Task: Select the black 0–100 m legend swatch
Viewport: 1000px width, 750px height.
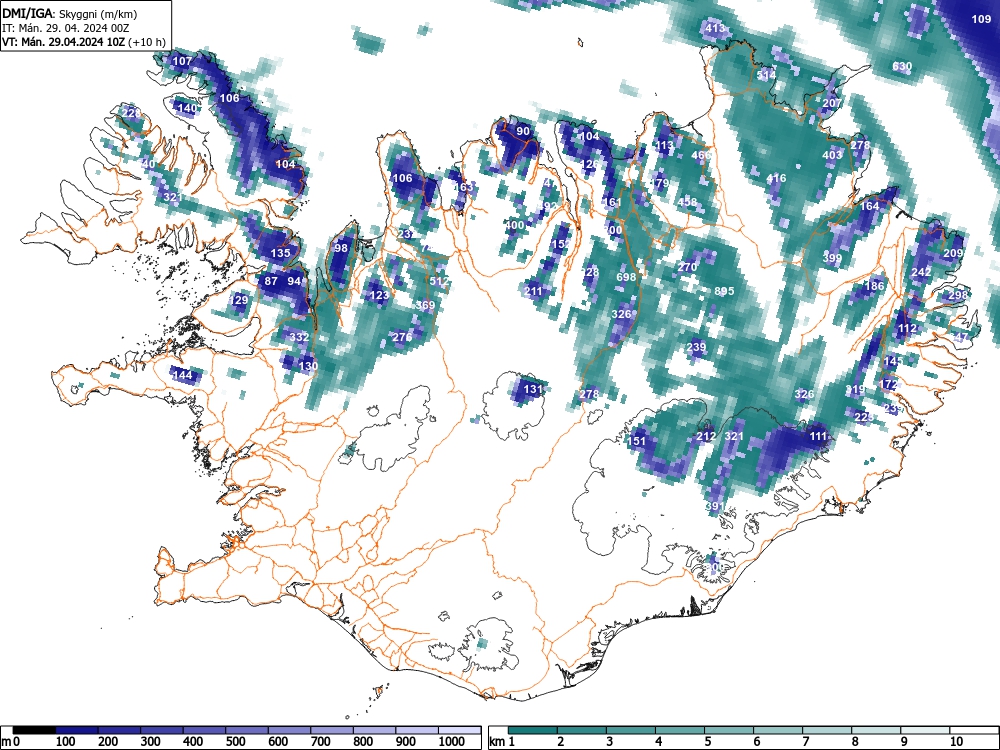Action: point(34,730)
